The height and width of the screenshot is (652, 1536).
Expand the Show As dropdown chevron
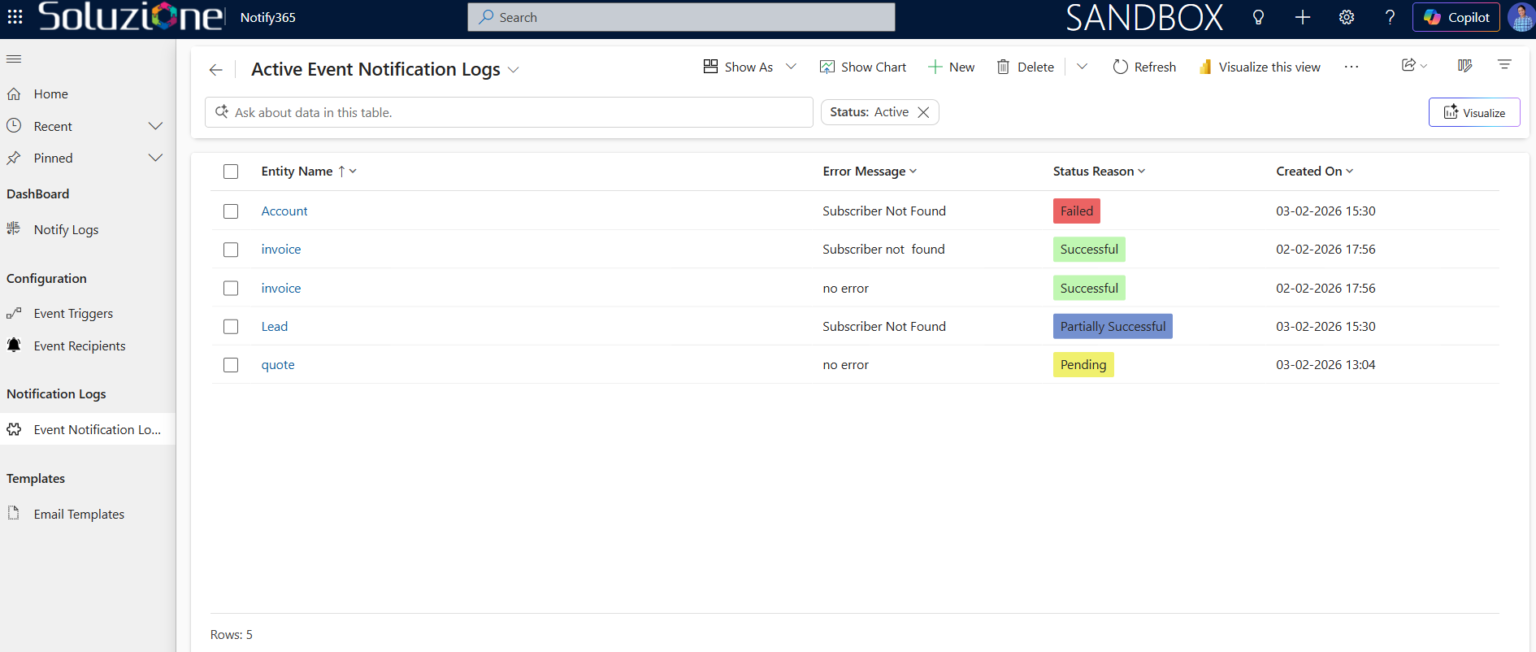click(791, 67)
